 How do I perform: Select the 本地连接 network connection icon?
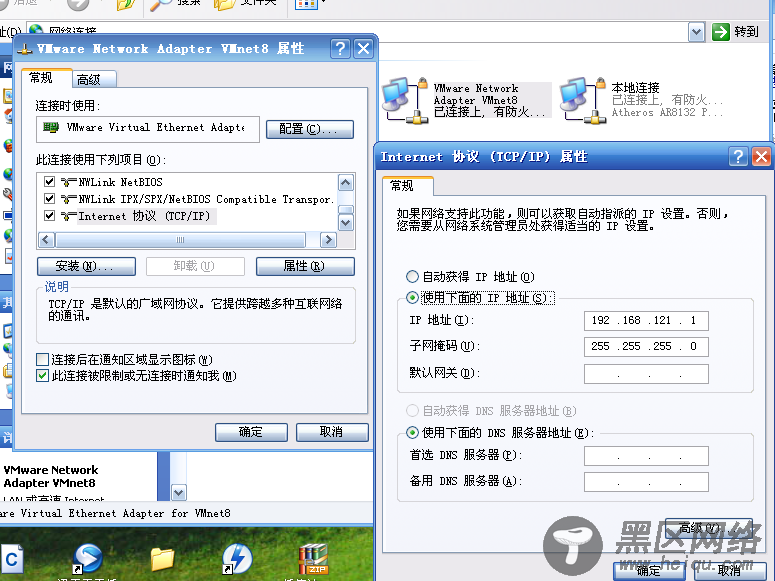coord(583,100)
